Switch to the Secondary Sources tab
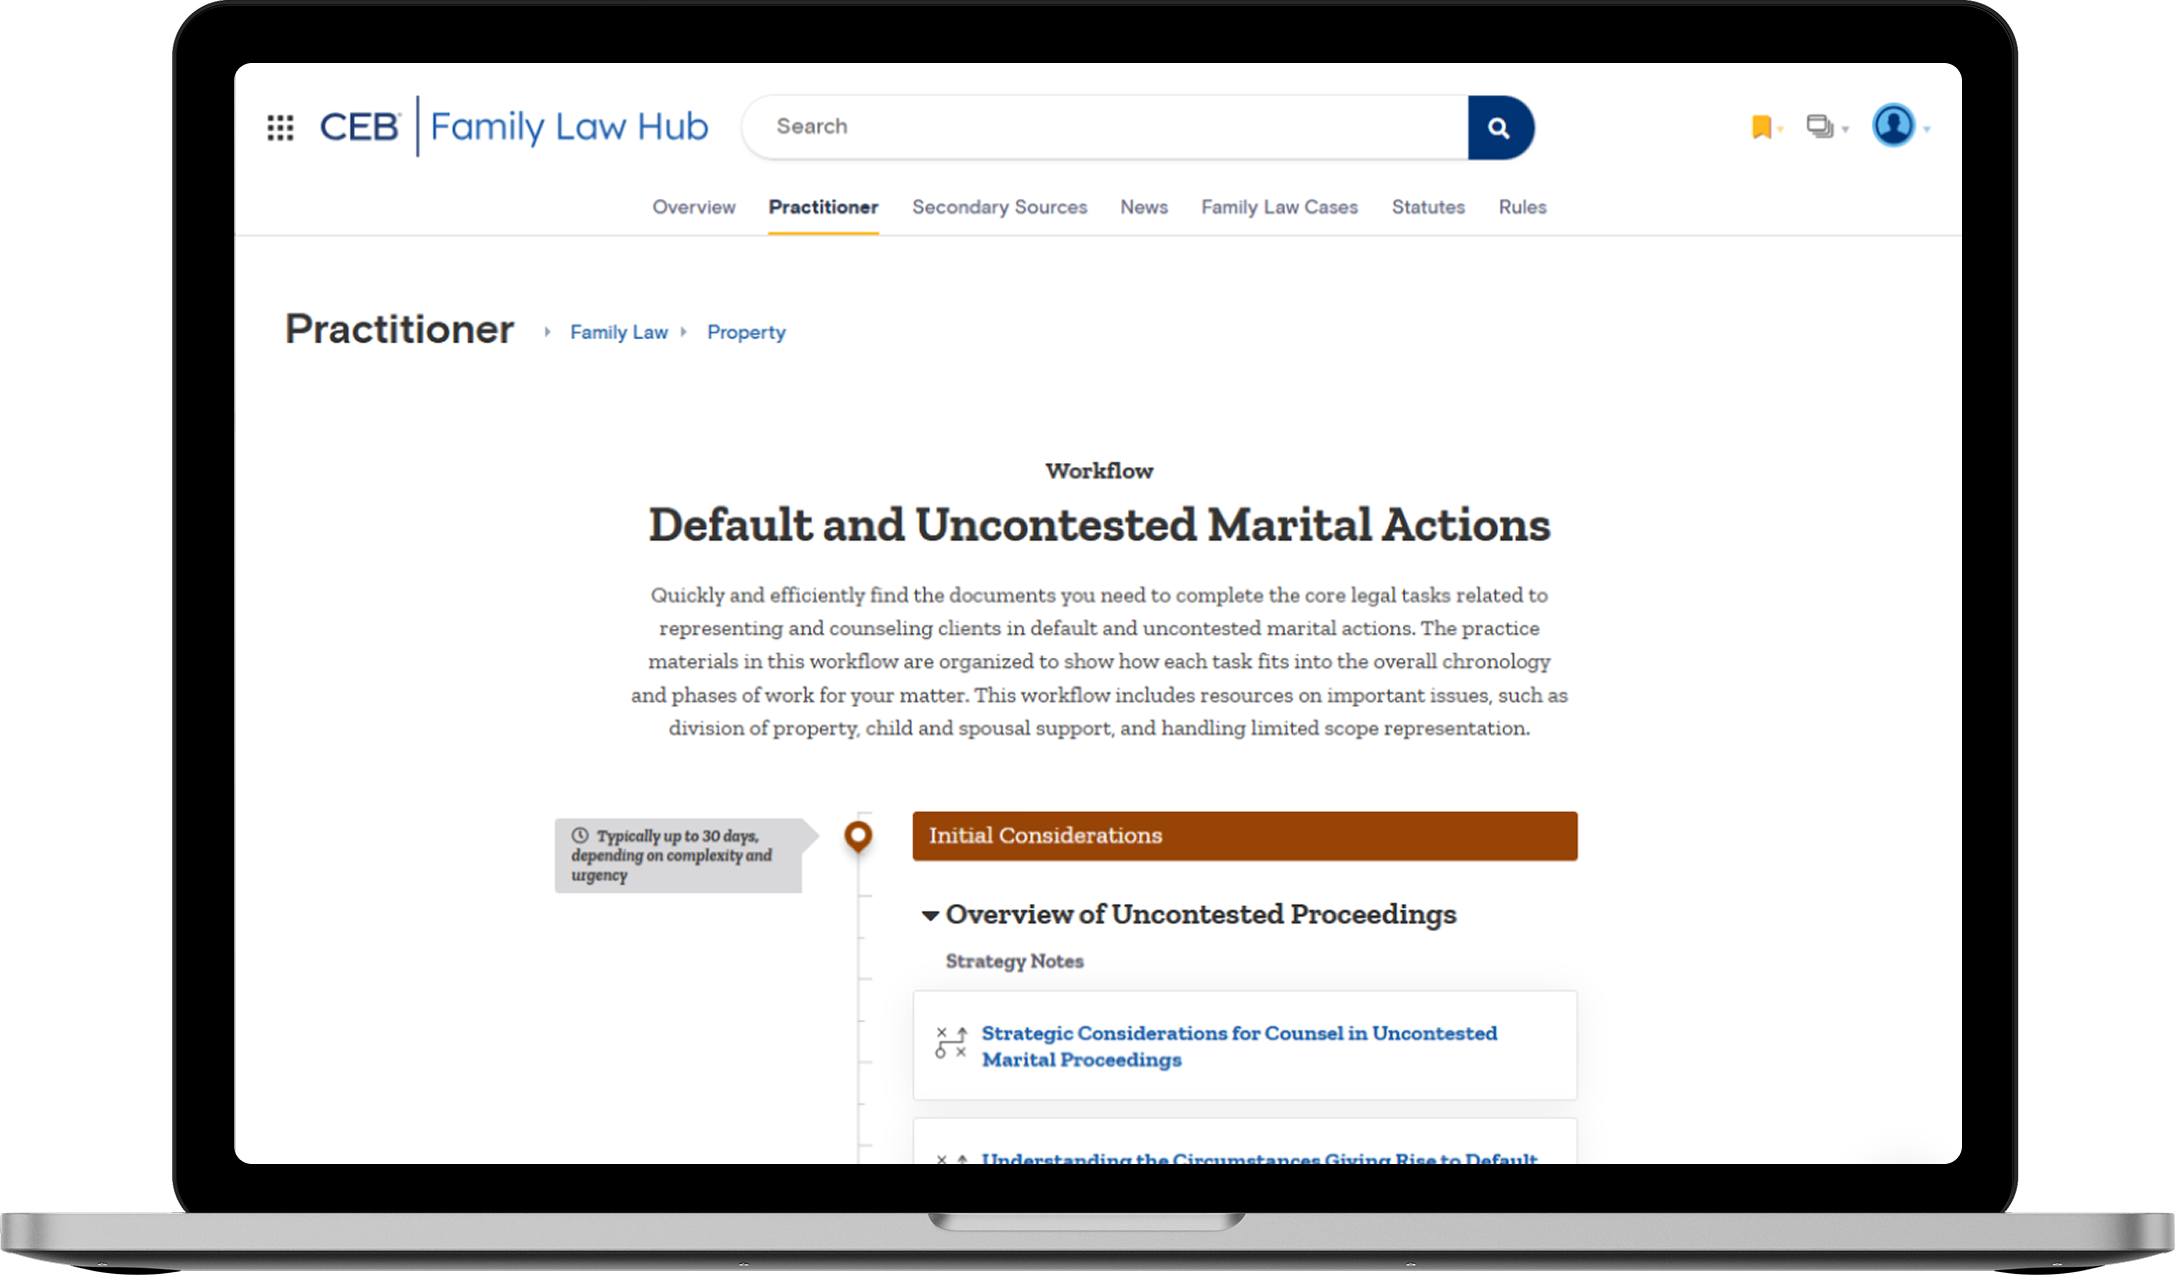Screen dimensions: 2175x1276 [x=999, y=207]
